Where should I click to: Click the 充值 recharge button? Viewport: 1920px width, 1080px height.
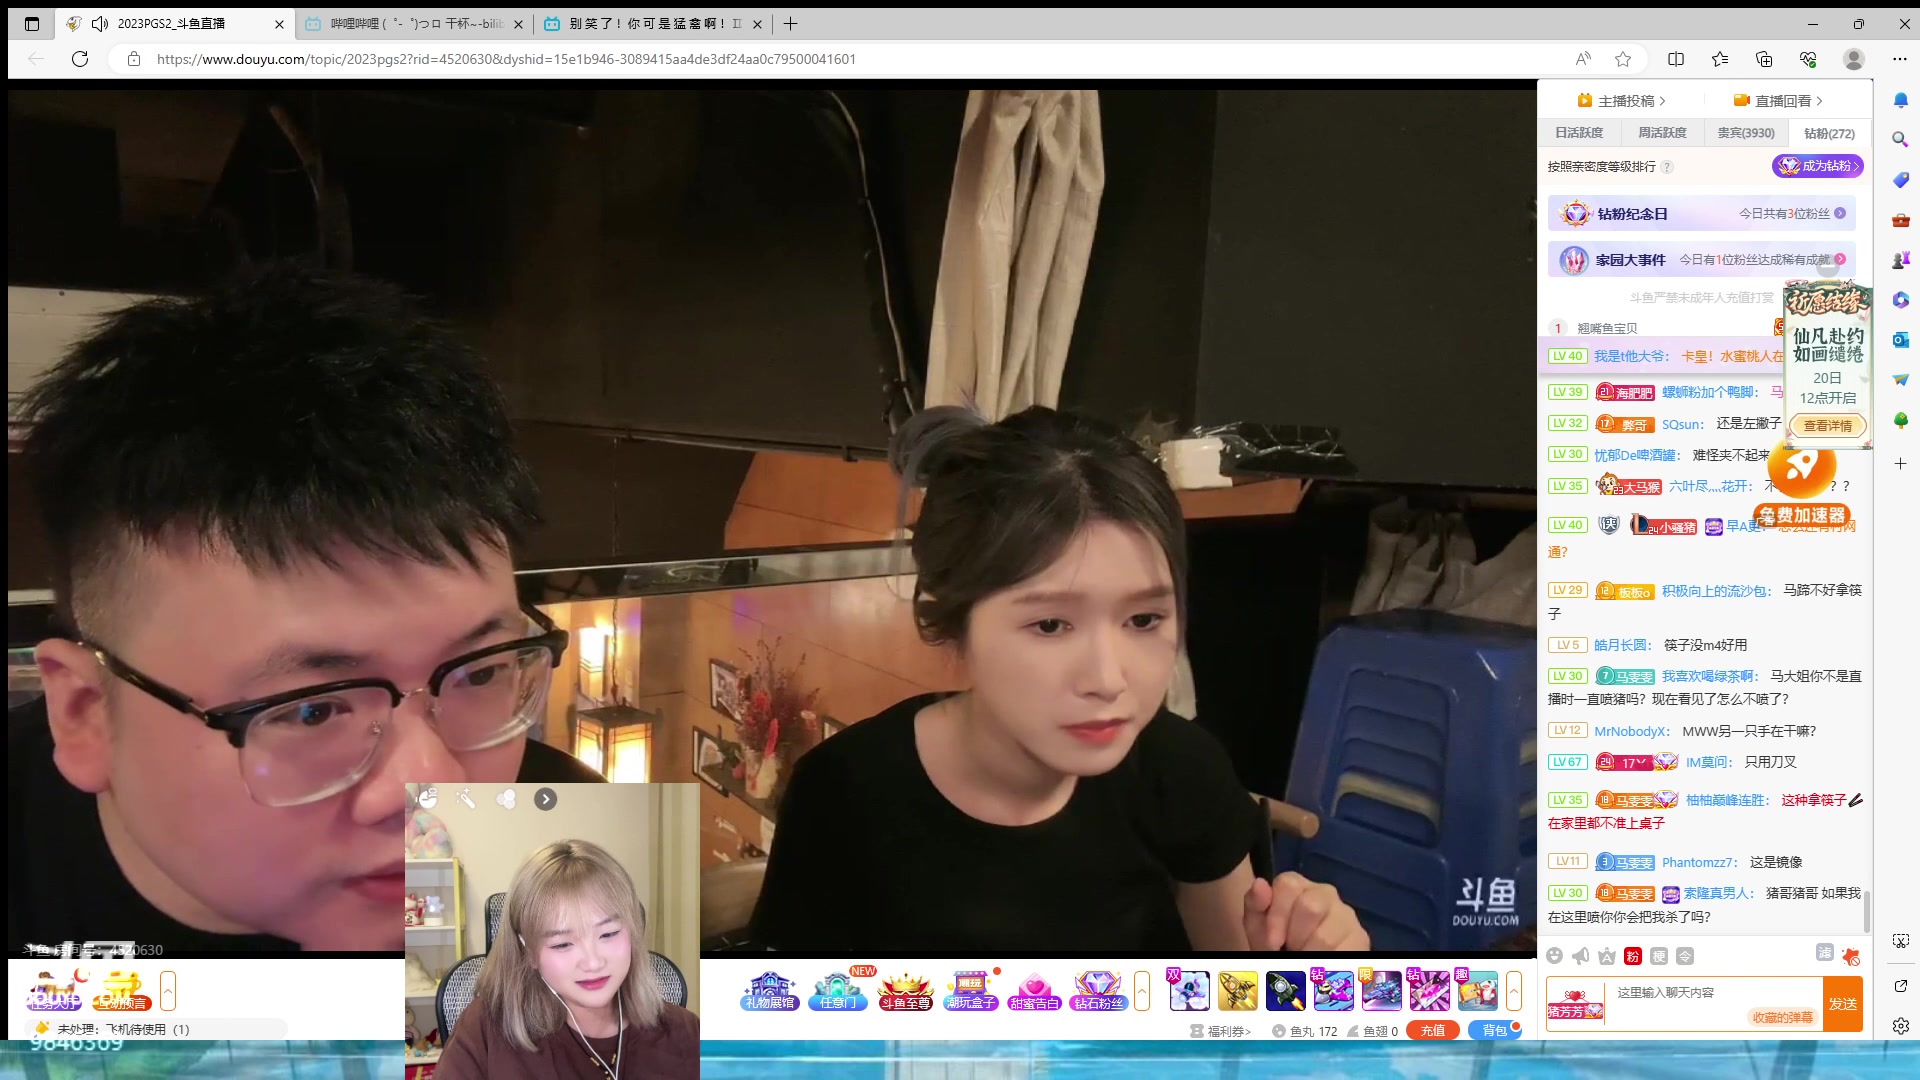pyautogui.click(x=1433, y=1030)
